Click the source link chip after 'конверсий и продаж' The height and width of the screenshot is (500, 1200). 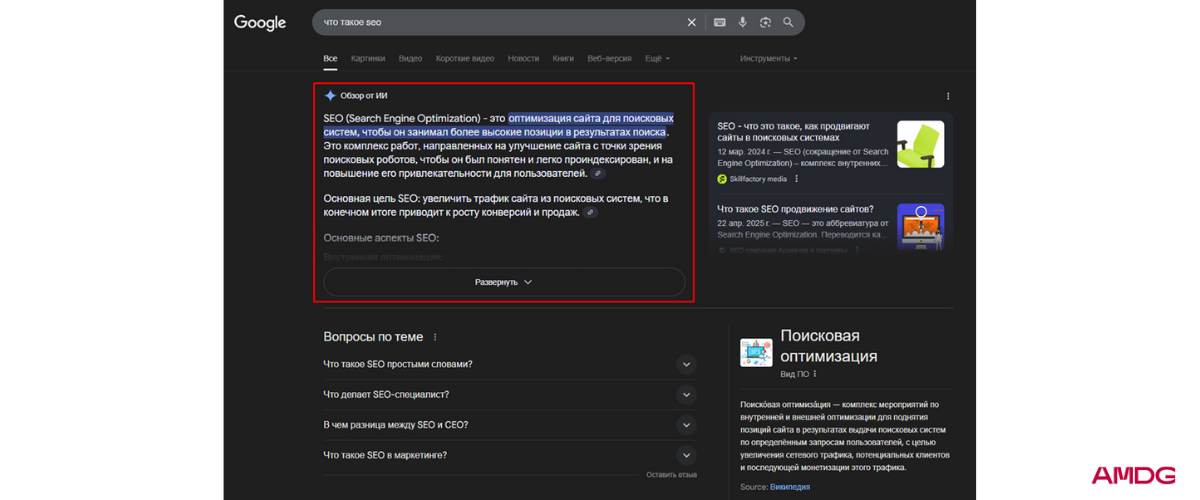(590, 212)
